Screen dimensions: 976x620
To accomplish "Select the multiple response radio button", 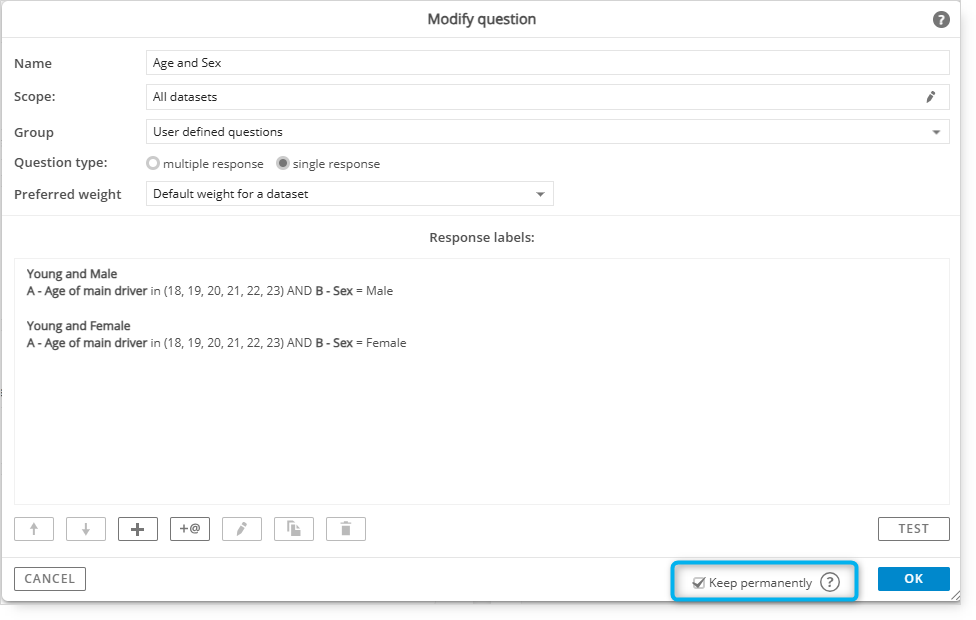I will coord(152,163).
